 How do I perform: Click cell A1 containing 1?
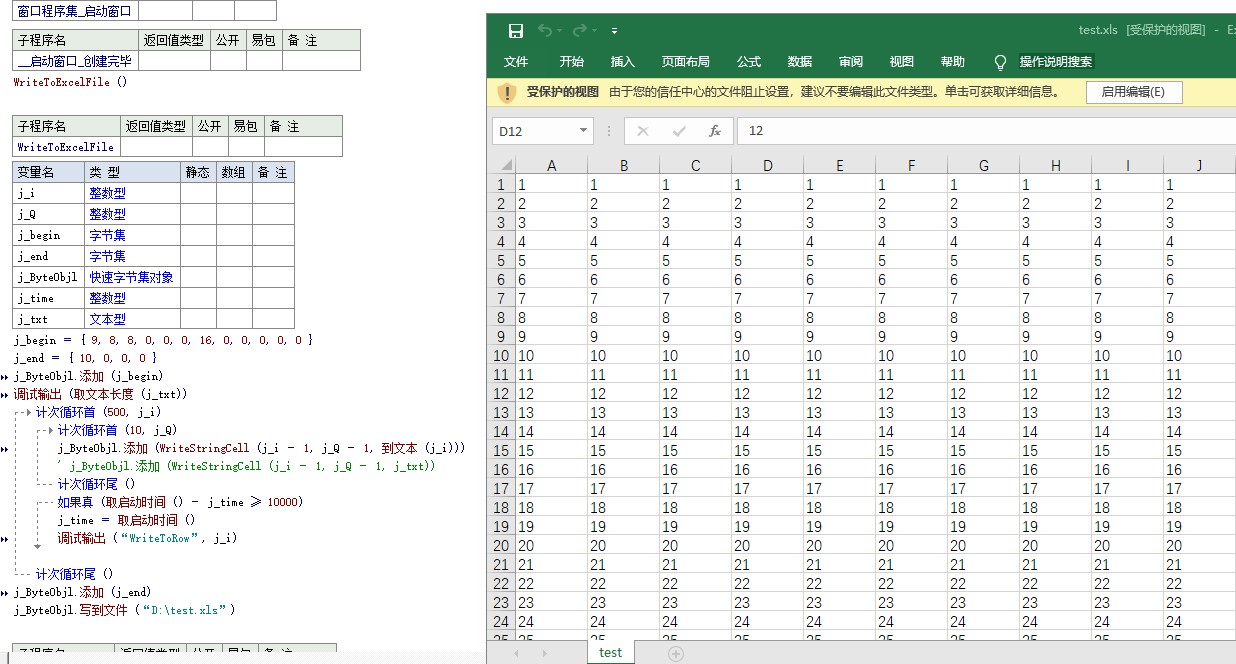551,185
